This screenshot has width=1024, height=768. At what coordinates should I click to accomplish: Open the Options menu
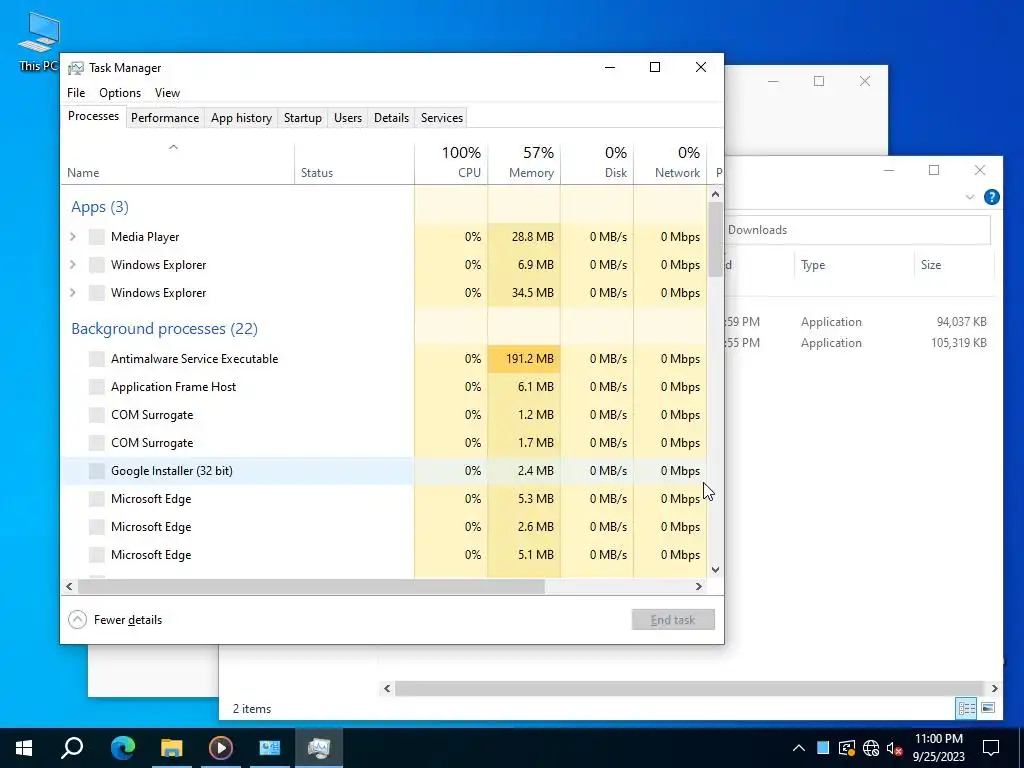coord(120,93)
